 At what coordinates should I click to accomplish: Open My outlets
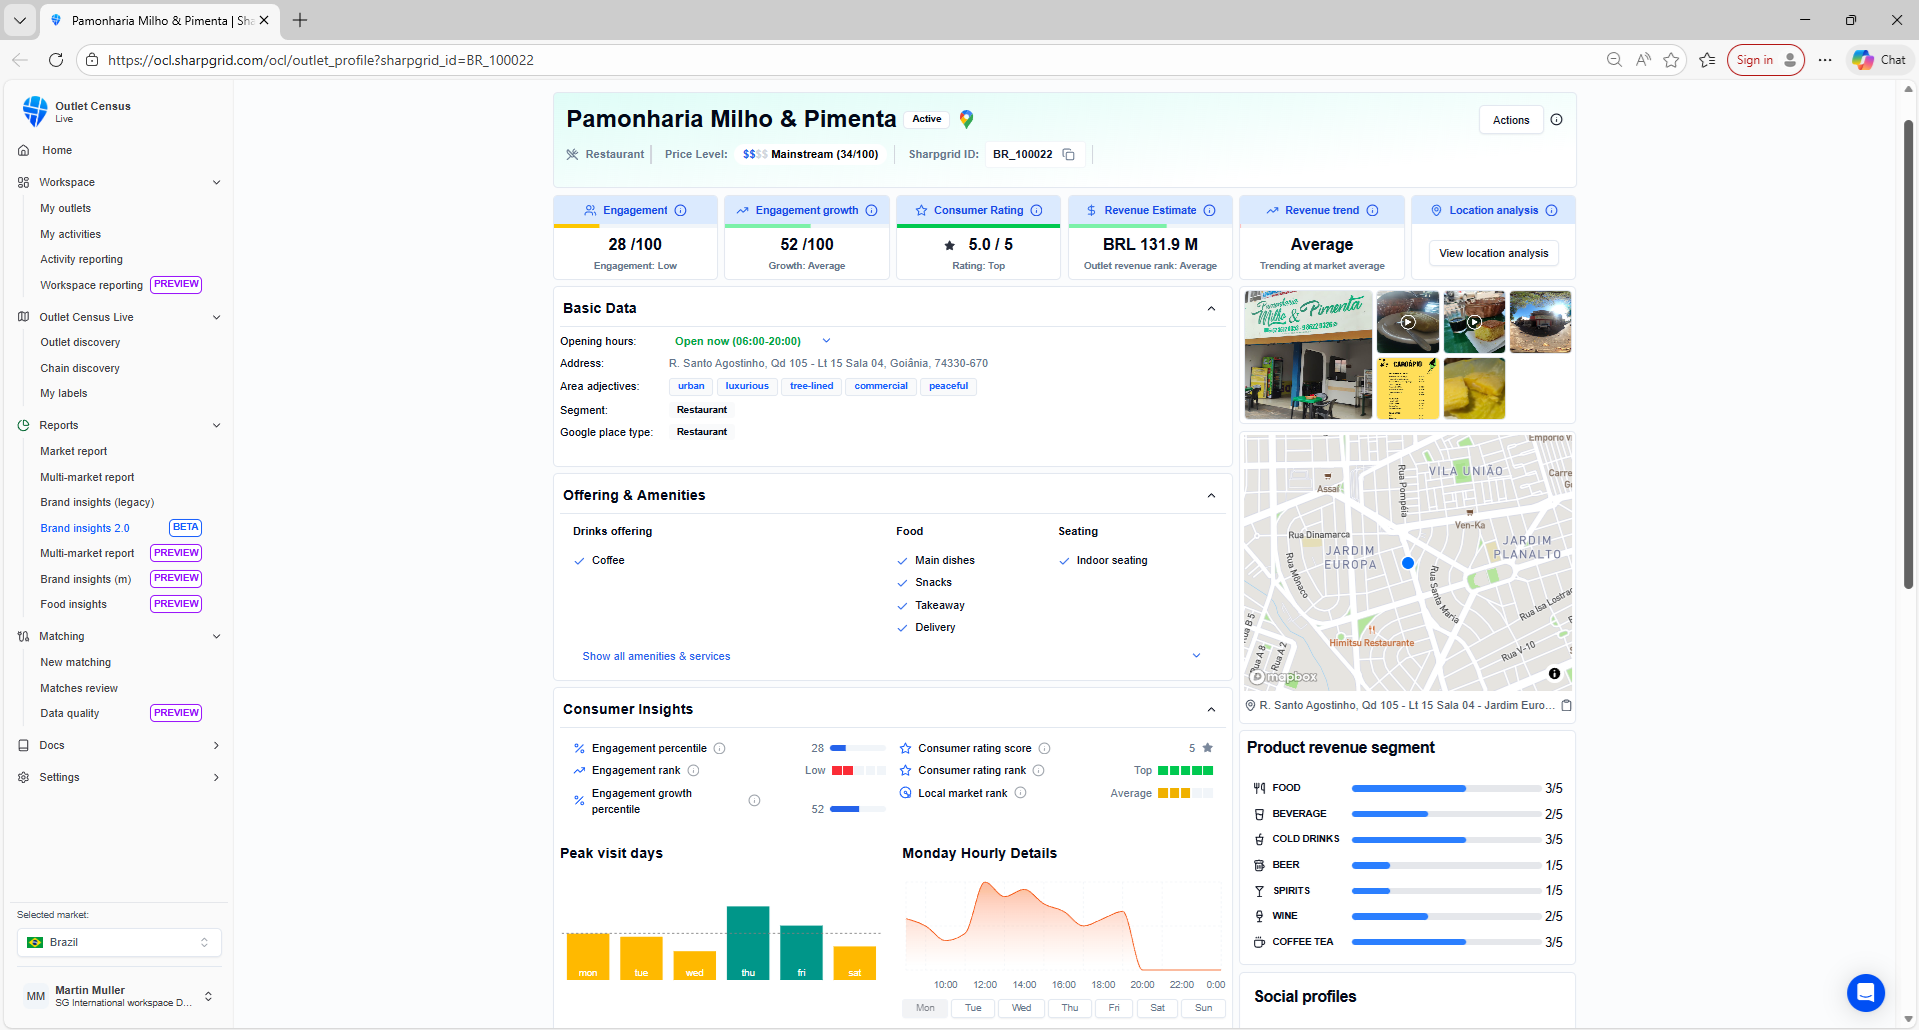[66, 208]
